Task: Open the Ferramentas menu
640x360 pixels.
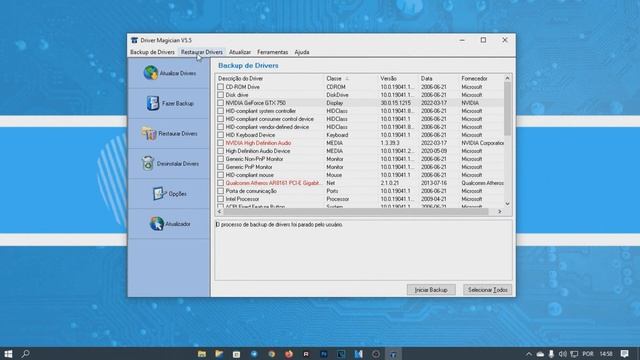Action: pos(273,52)
